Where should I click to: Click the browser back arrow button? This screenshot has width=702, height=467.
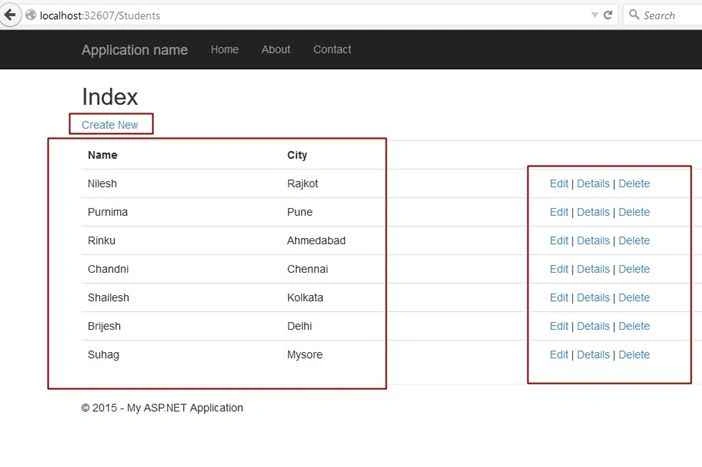point(10,15)
